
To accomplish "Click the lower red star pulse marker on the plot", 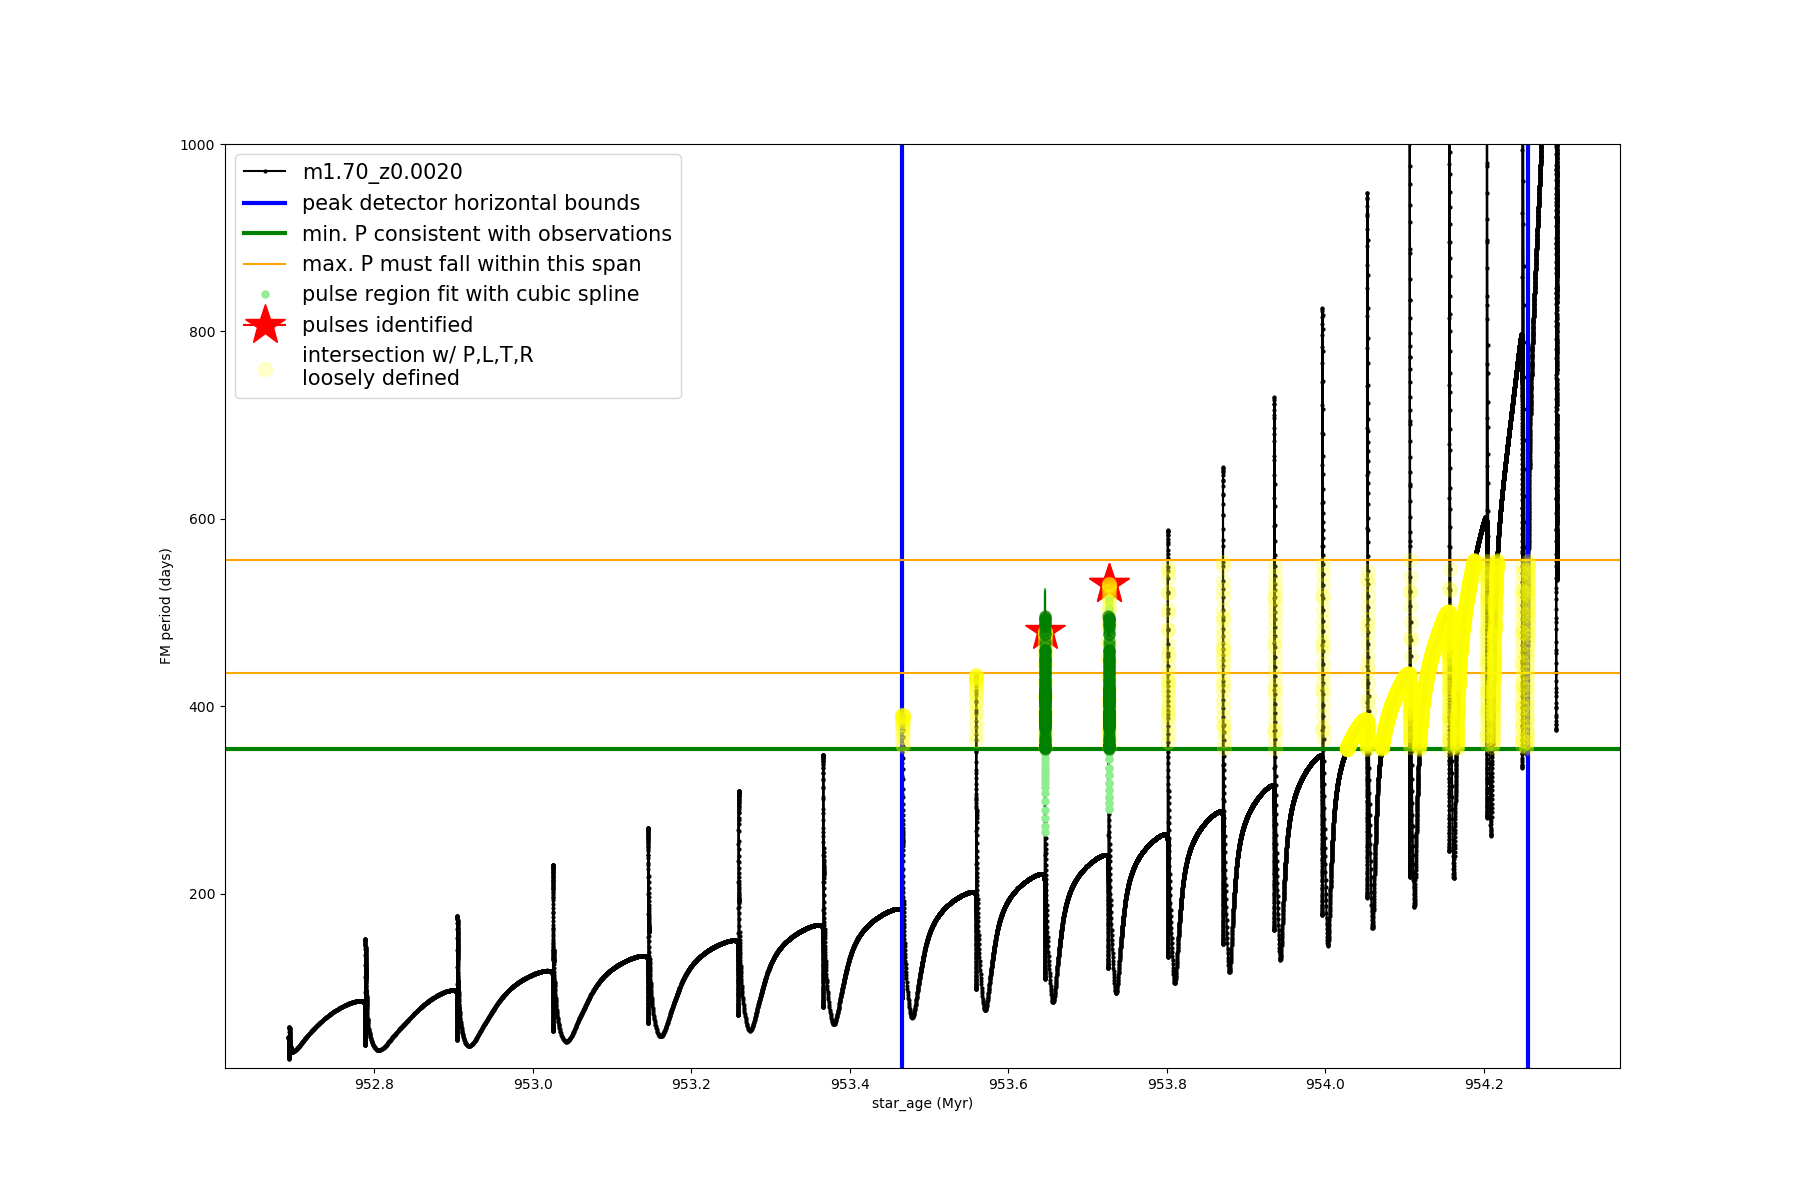I will click(x=1045, y=632).
